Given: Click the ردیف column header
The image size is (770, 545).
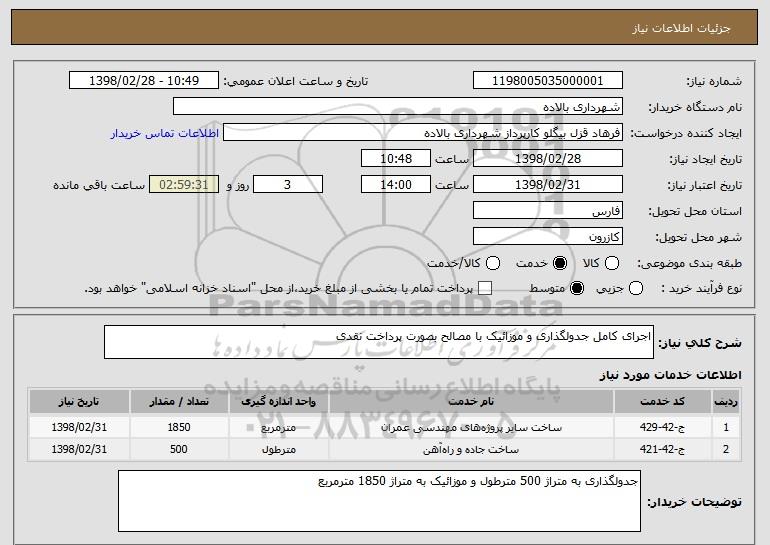Looking at the screenshot, I should (726, 402).
